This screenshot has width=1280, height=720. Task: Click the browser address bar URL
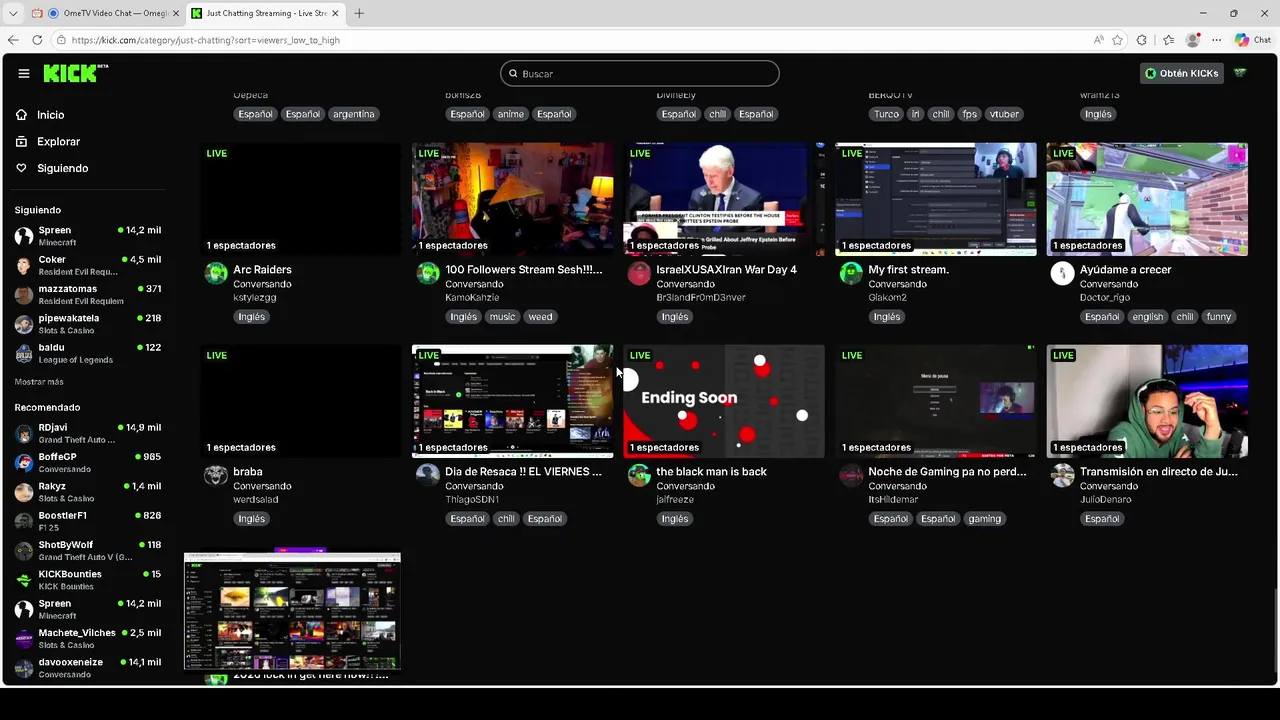tap(205, 40)
